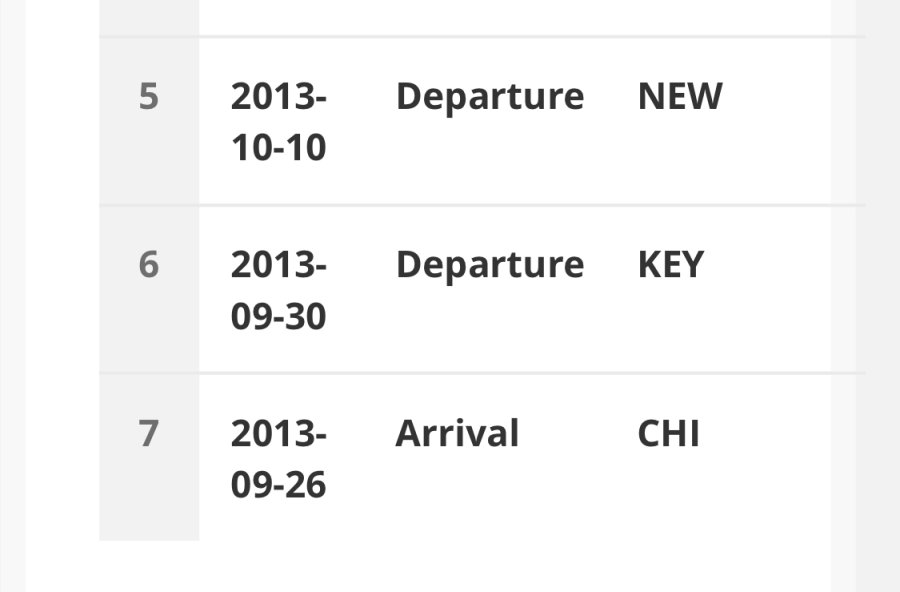
Task: Select the KEY code cell
Action: (x=671, y=265)
